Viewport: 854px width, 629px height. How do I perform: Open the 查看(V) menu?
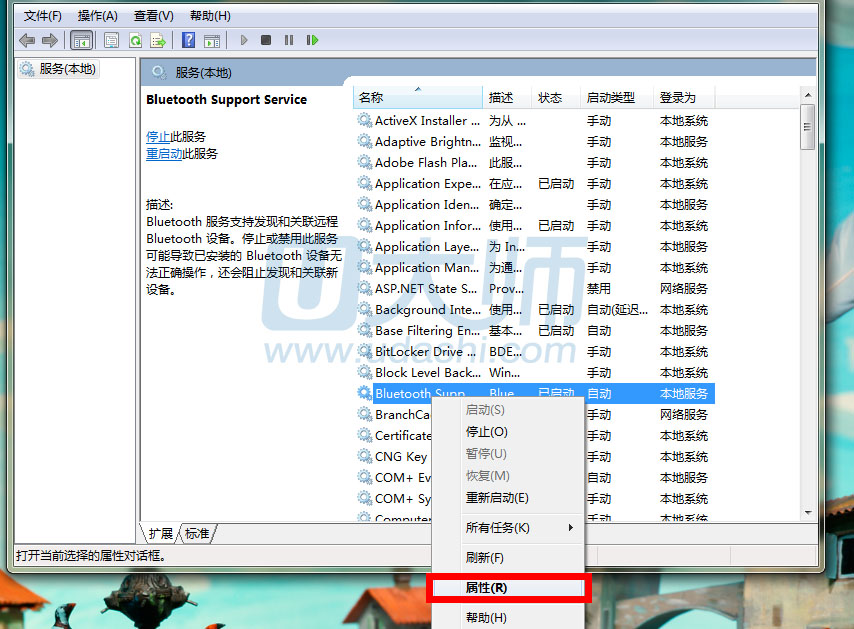coord(153,16)
